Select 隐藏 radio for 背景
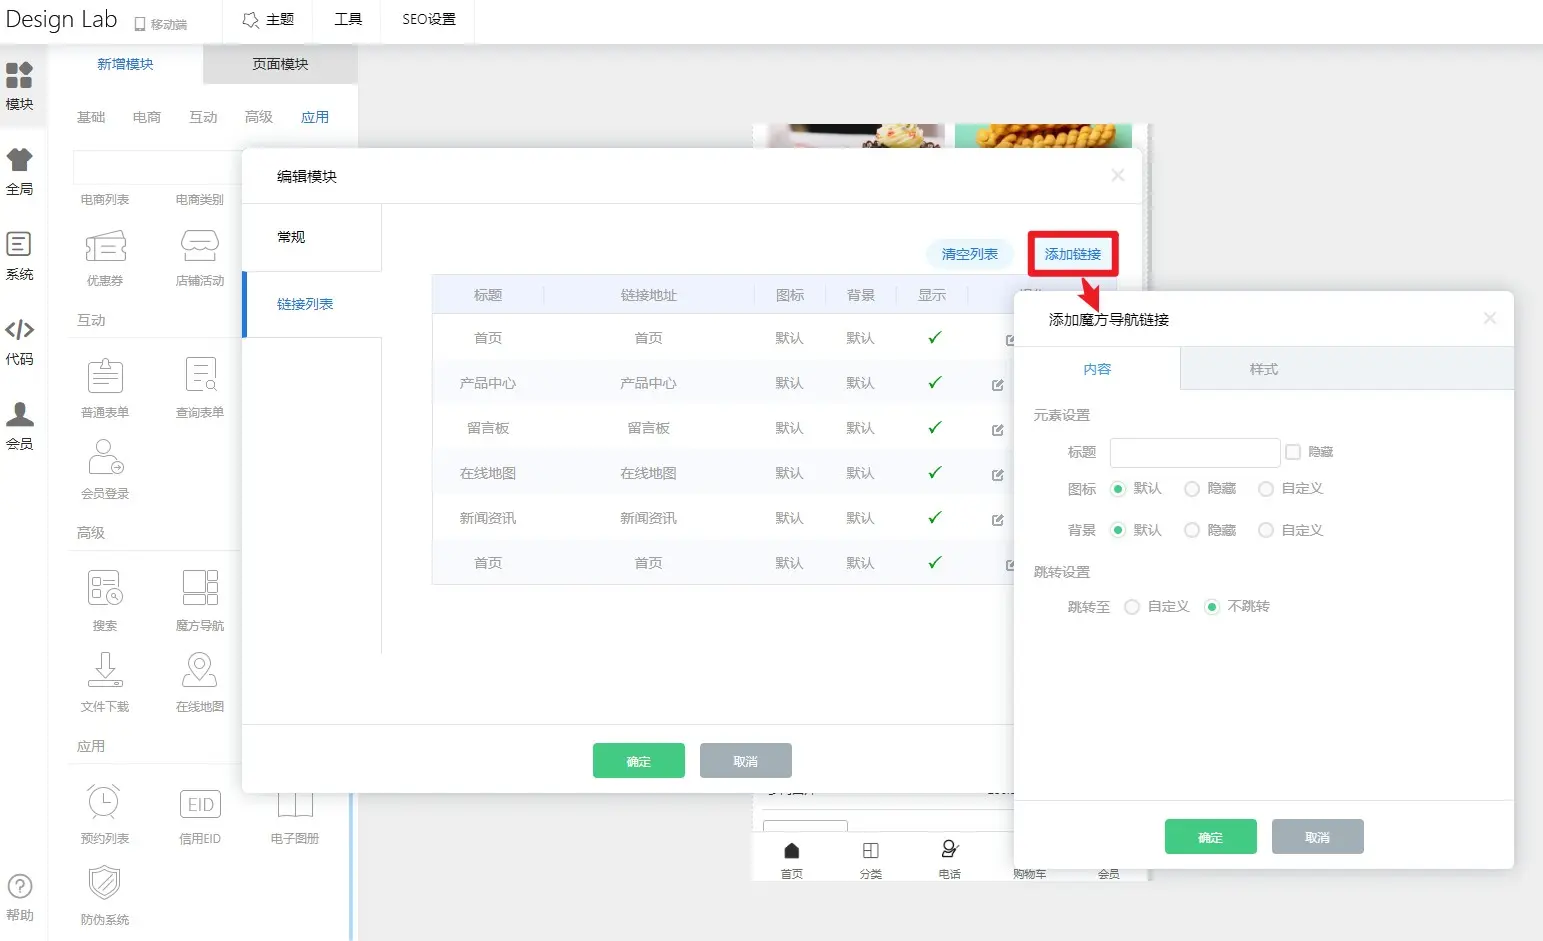 [1192, 530]
